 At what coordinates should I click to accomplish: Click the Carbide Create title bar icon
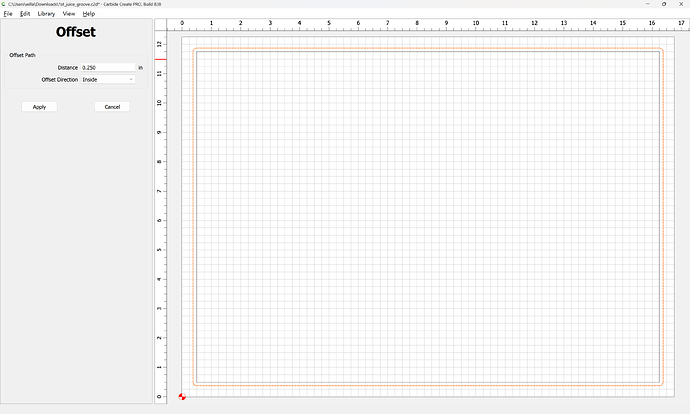point(5,5)
